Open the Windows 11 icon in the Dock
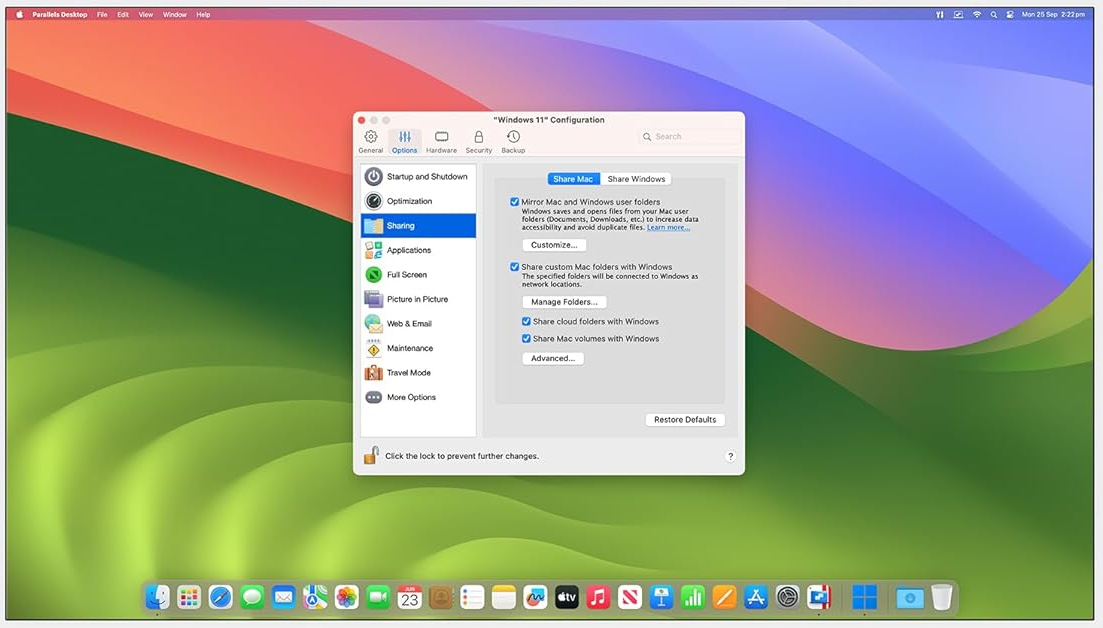Screen dimensions: 1103x628 pos(865,597)
